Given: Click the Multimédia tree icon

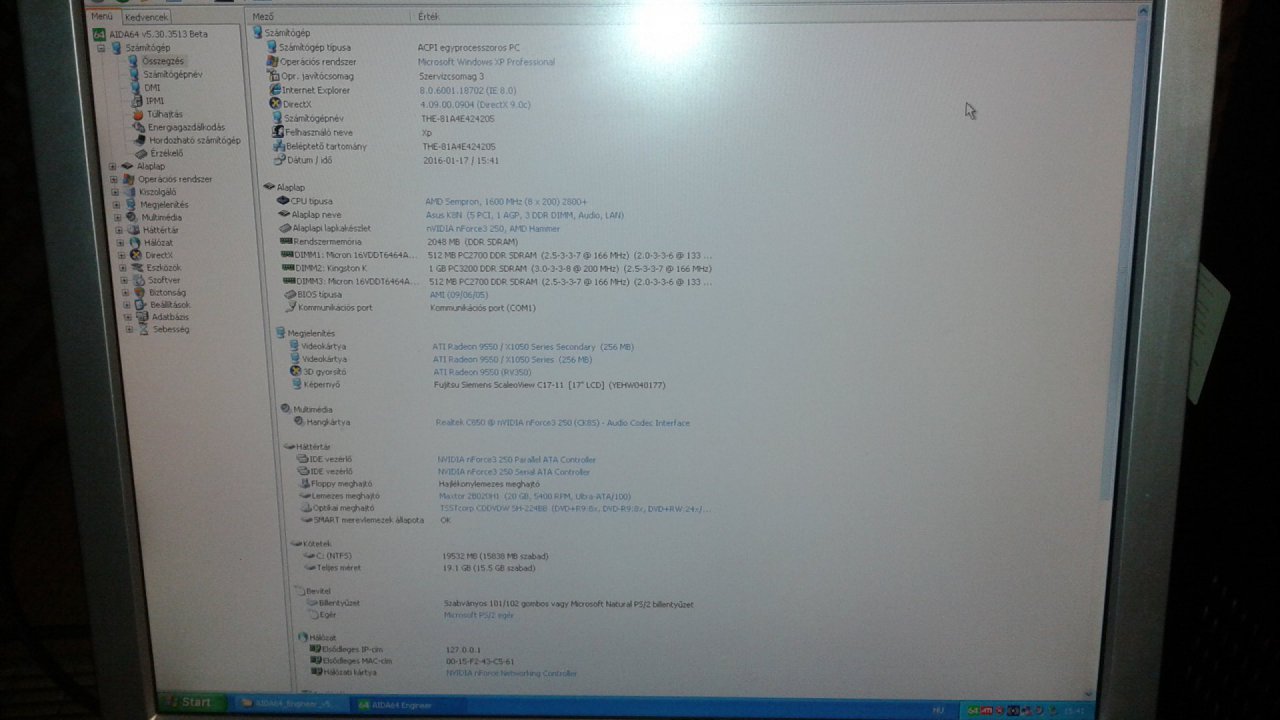Looking at the screenshot, I should click(x=131, y=217).
